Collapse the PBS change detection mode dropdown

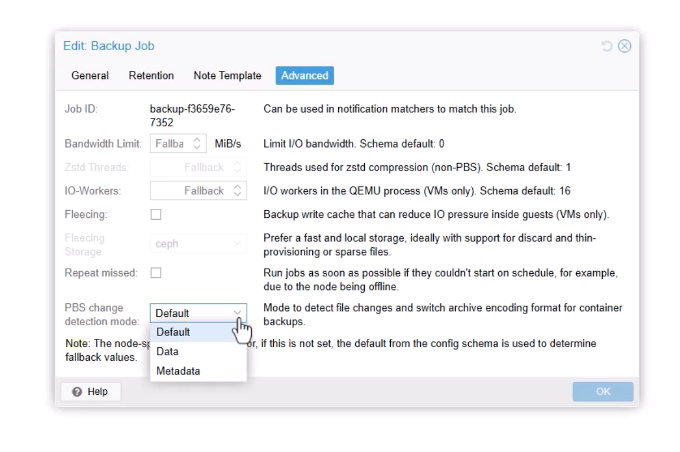(x=237, y=313)
